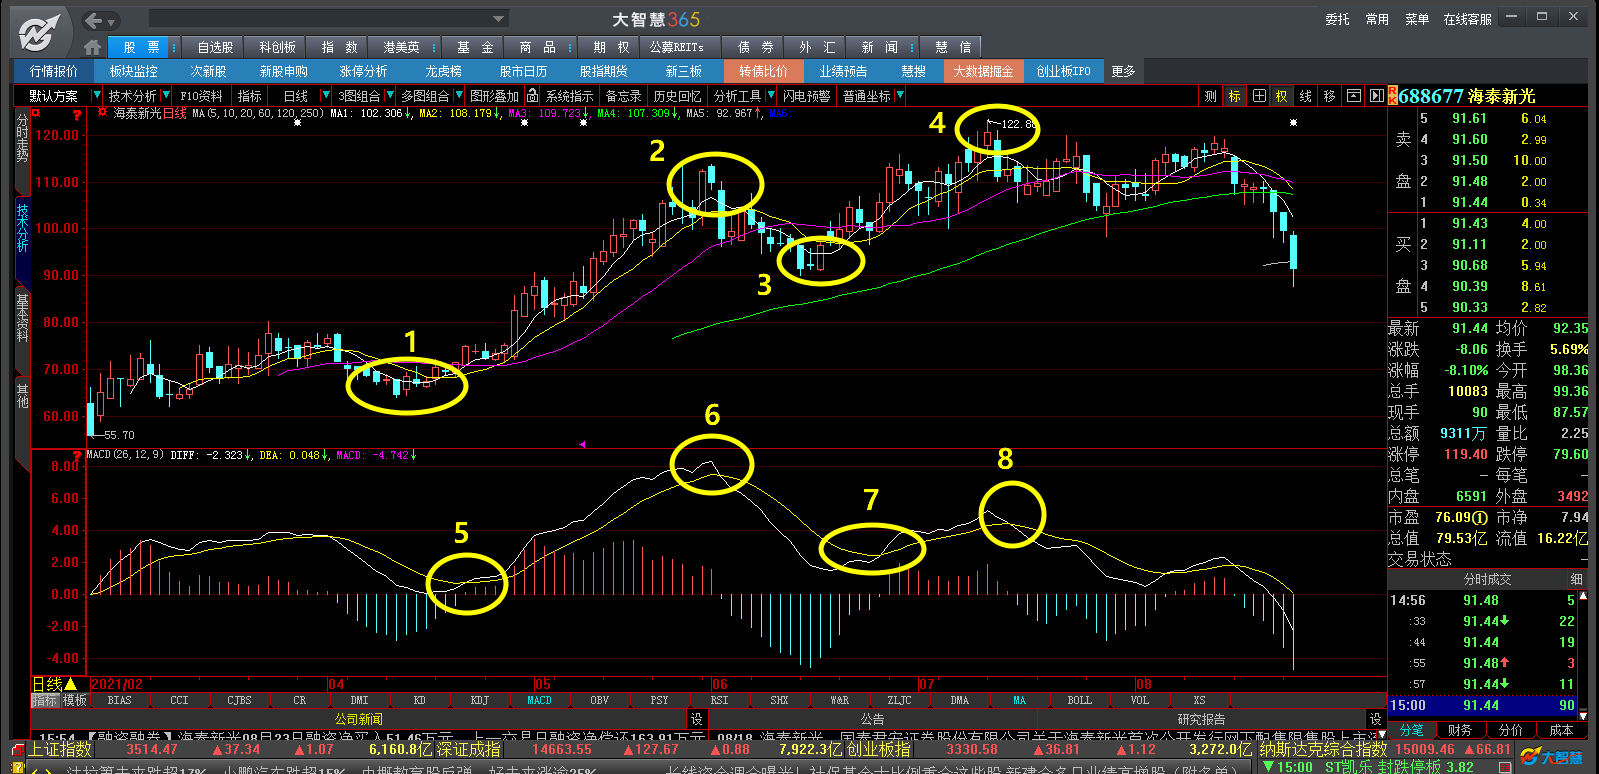Toggle the 测 measure tool
The width and height of the screenshot is (1599, 774).
point(1211,96)
